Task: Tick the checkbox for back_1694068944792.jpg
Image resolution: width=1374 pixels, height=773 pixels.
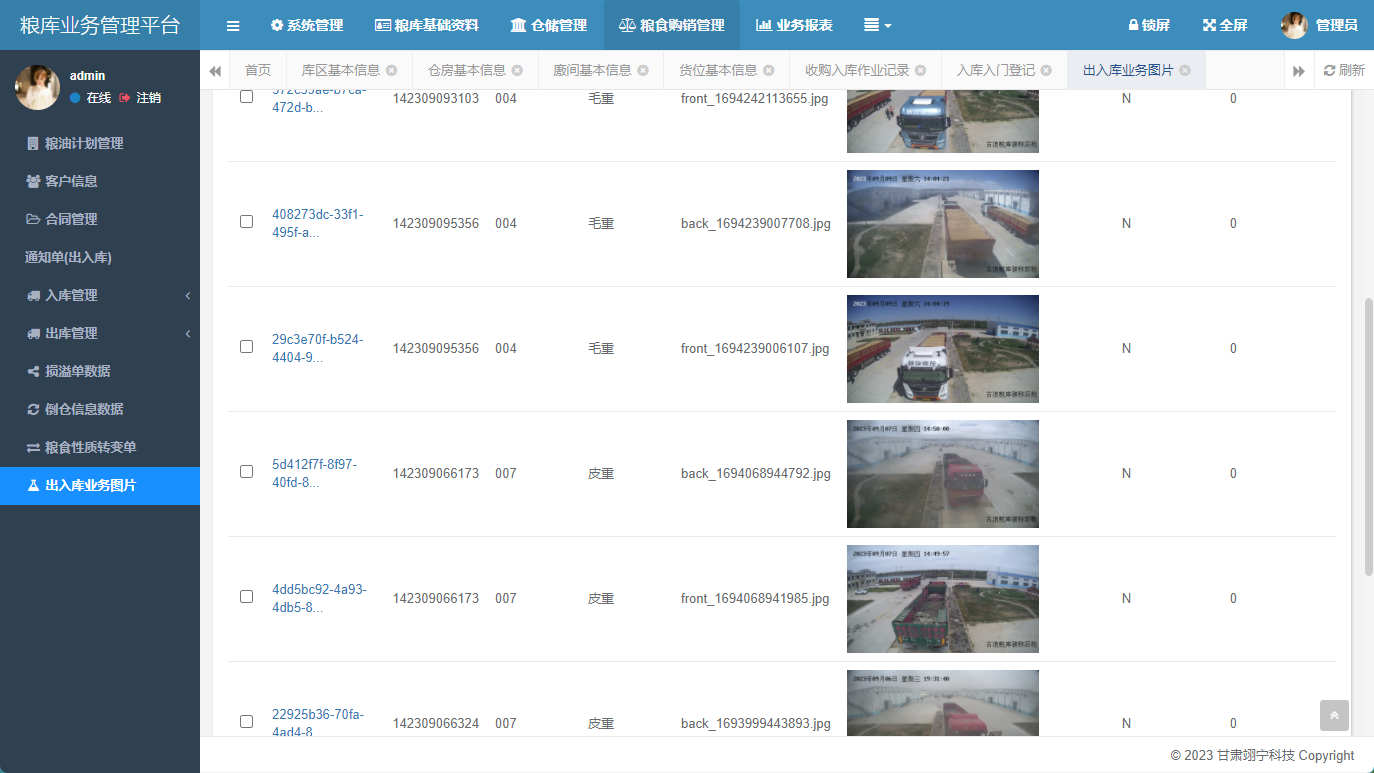Action: coord(246,472)
